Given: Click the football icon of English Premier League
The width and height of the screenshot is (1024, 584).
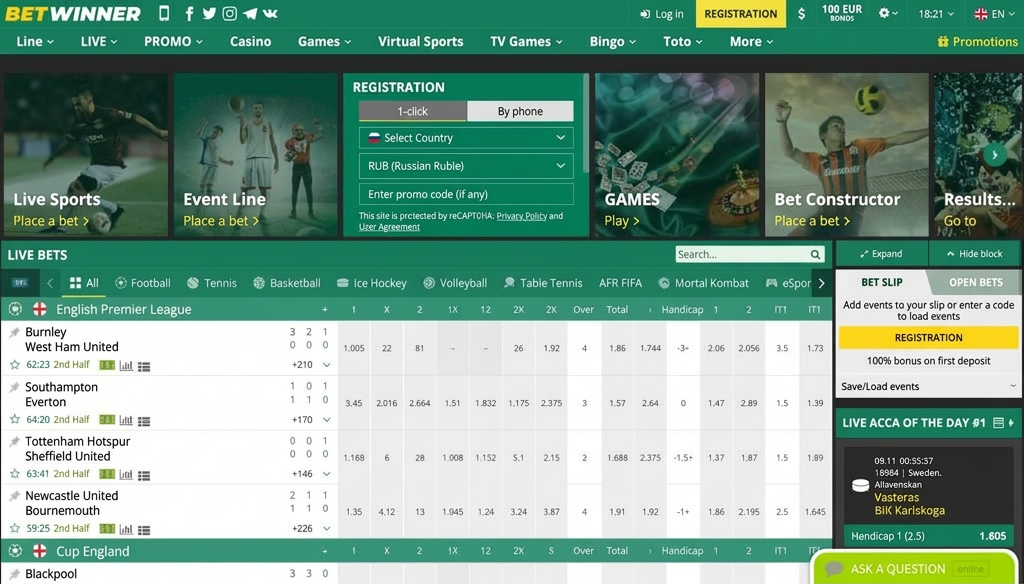Looking at the screenshot, I should point(16,309).
